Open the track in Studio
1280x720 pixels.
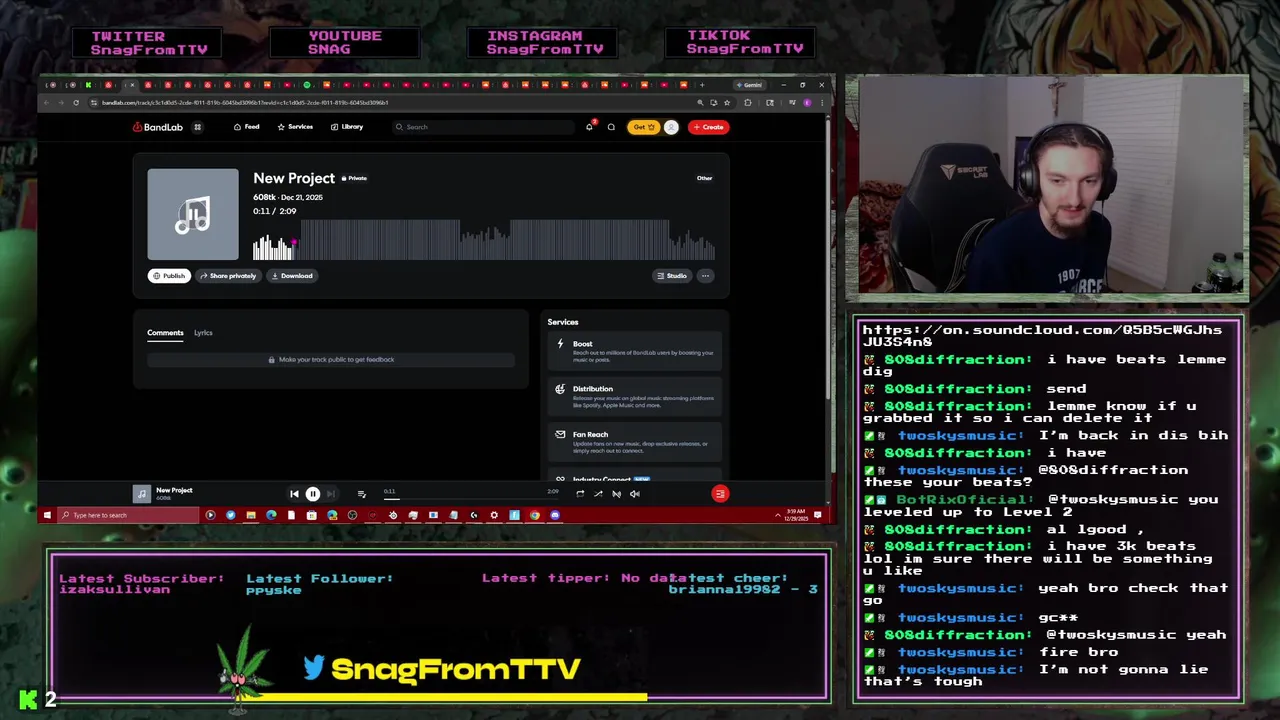click(672, 276)
